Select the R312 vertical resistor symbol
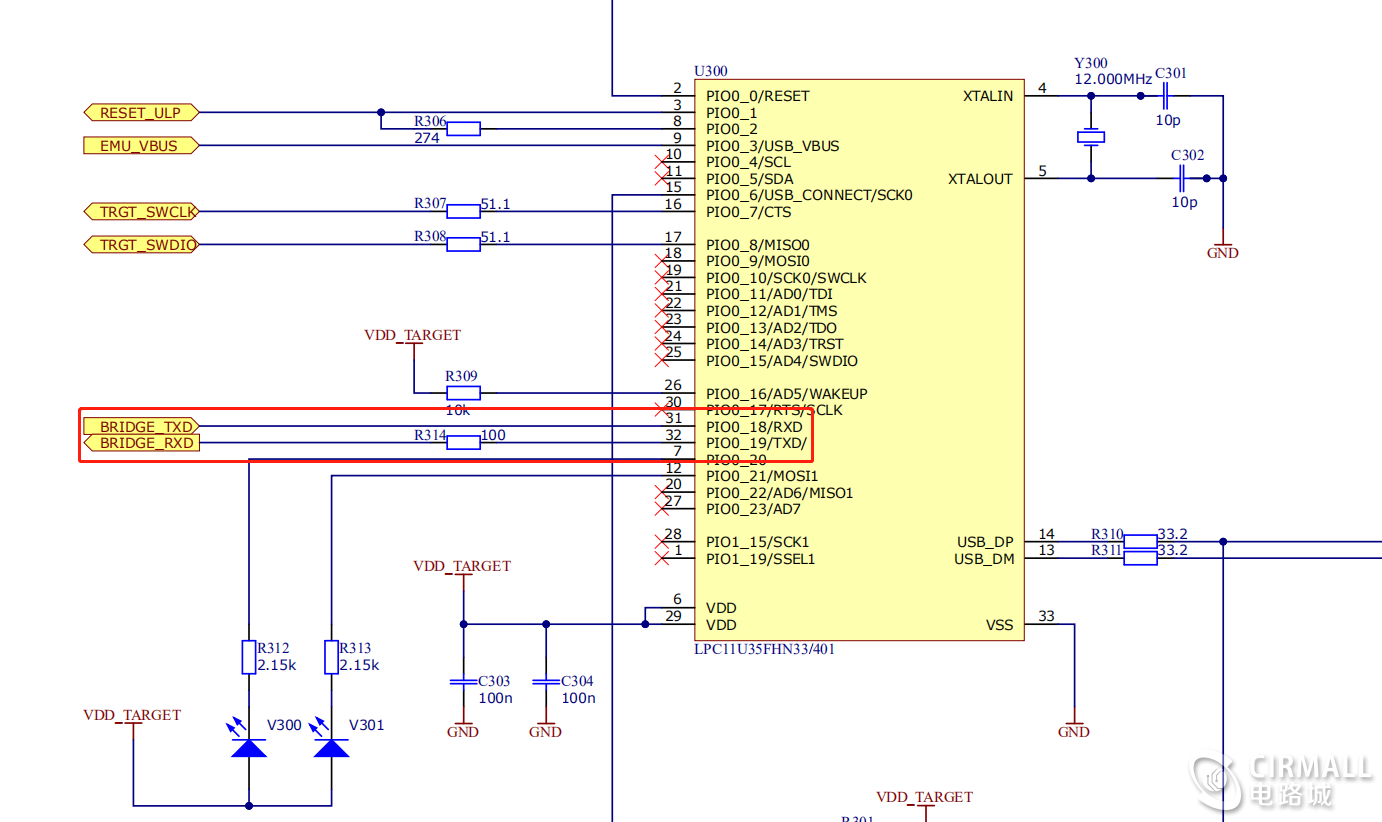This screenshot has height=822, width=1382. coord(249,657)
